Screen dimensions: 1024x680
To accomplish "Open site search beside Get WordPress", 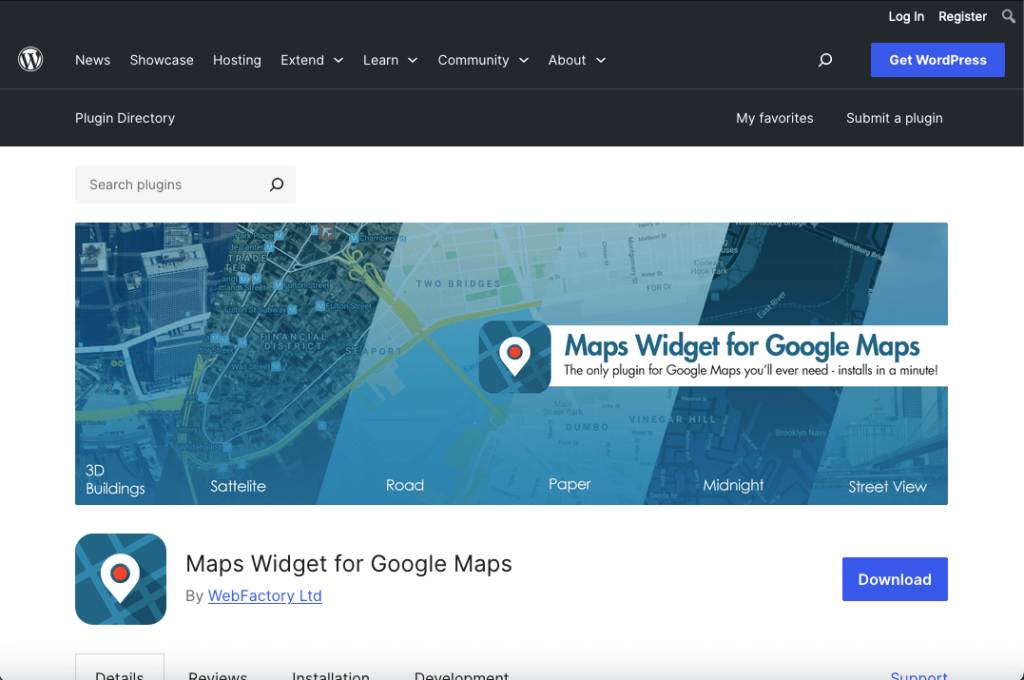I will (825, 60).
